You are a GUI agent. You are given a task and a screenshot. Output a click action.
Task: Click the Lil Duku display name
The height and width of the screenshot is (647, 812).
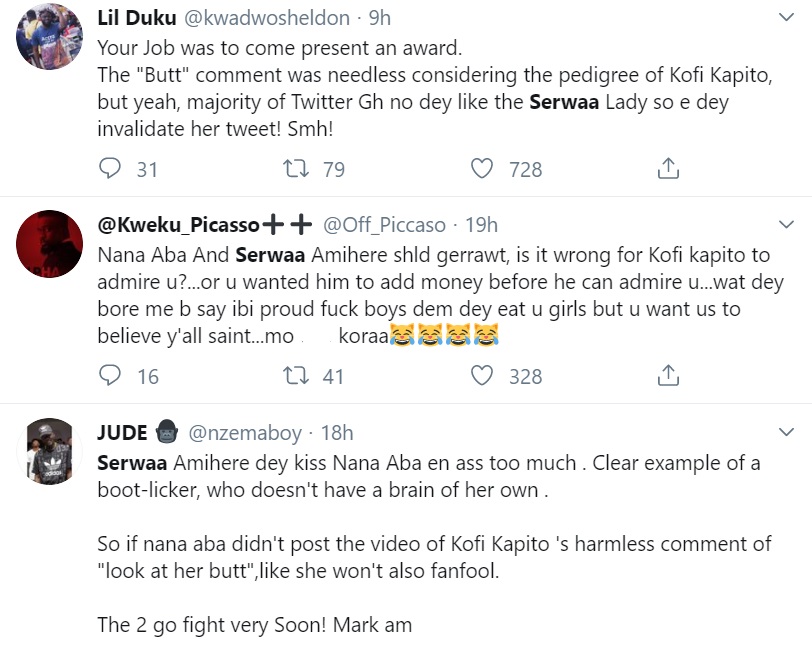pyautogui.click(x=139, y=18)
